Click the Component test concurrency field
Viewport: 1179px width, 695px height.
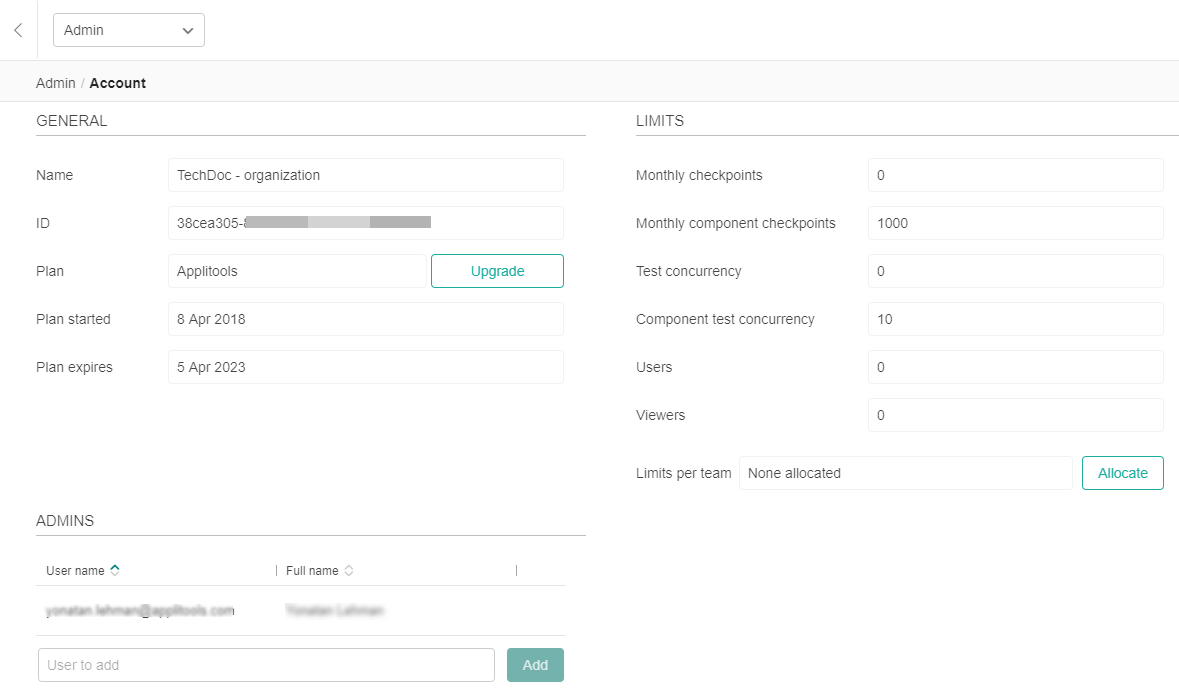[x=1015, y=319]
